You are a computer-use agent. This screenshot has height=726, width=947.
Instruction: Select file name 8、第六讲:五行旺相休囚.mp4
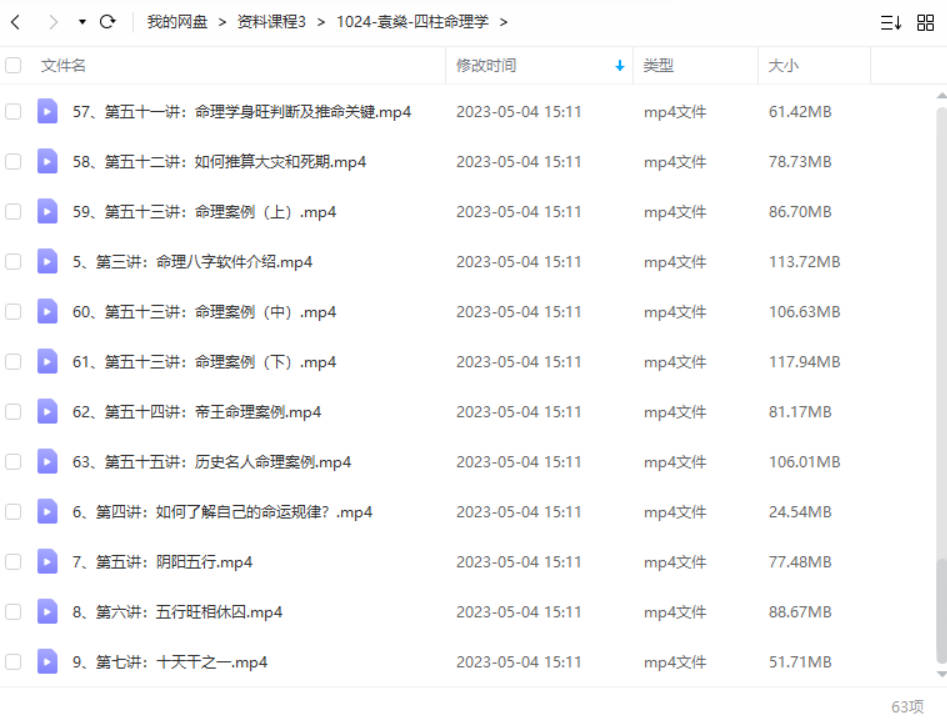(178, 612)
